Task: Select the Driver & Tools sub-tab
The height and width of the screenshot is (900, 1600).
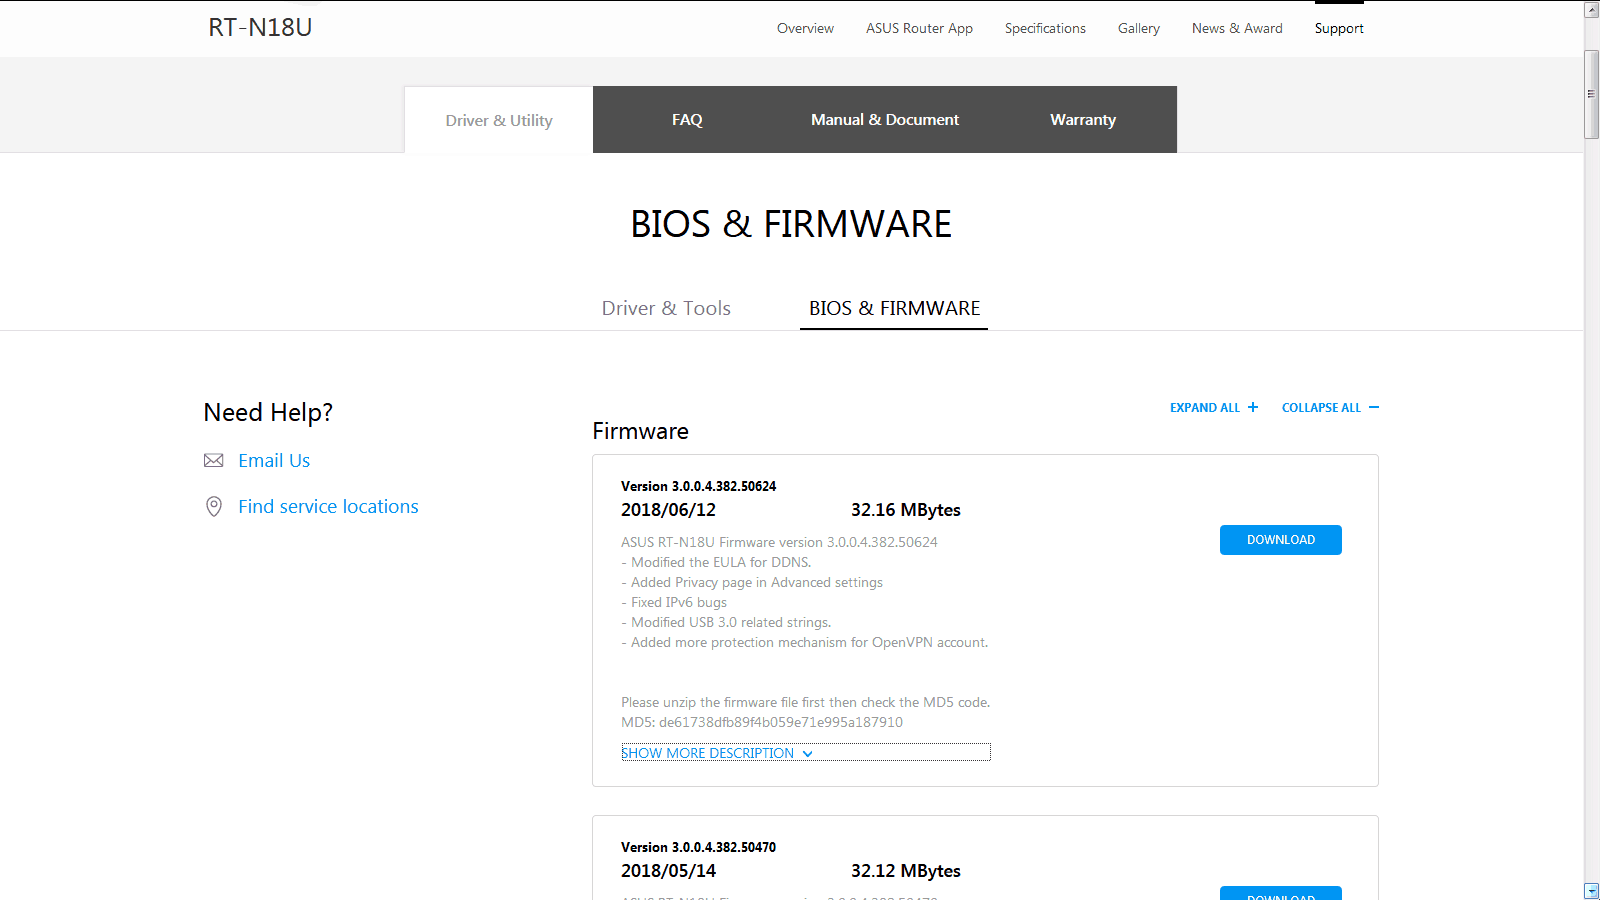Action: point(666,308)
